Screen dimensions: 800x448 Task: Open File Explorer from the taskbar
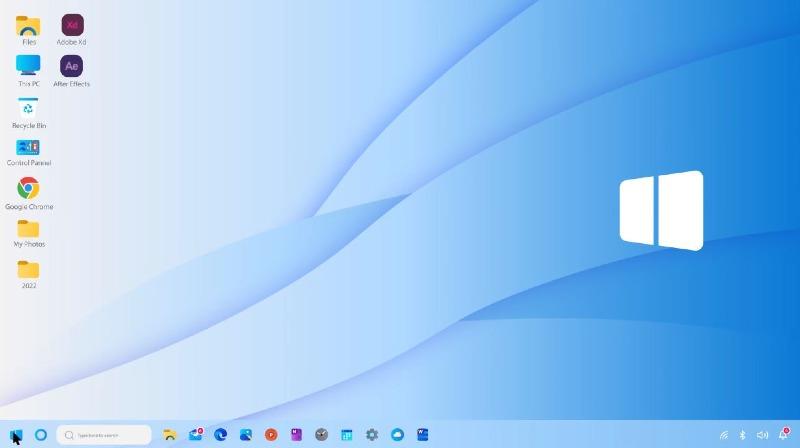click(170, 435)
